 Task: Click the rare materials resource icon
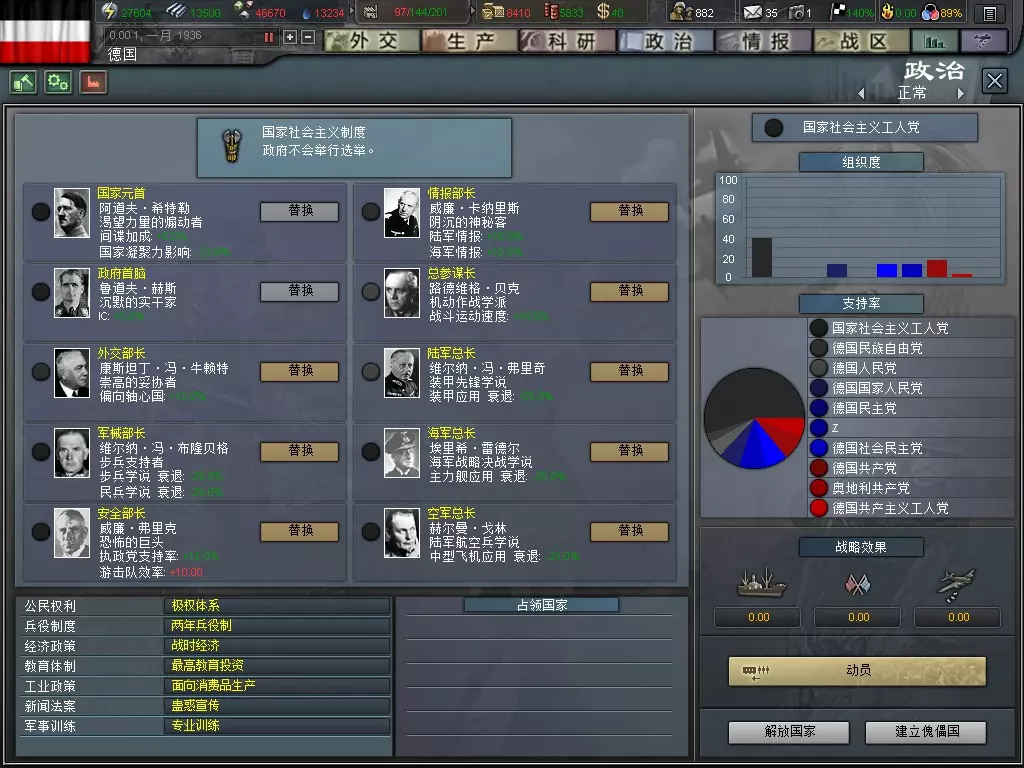click(243, 10)
